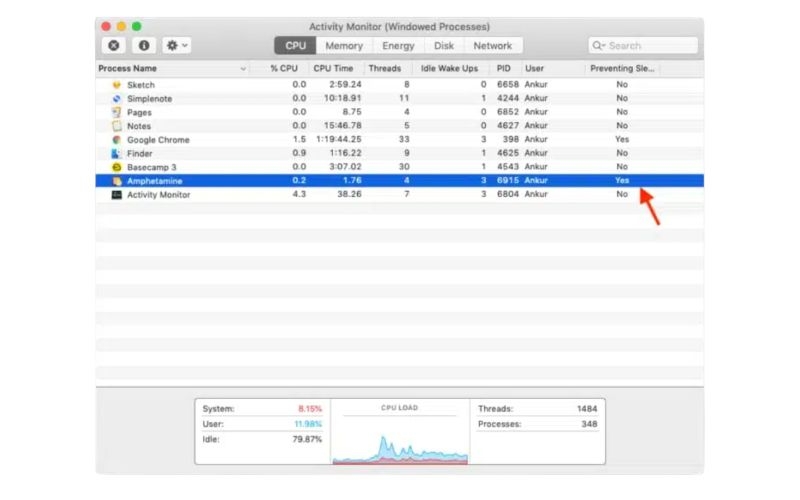The width and height of the screenshot is (800, 500).
Task: Click the Activity Monitor row icon
Action: click(x=117, y=194)
